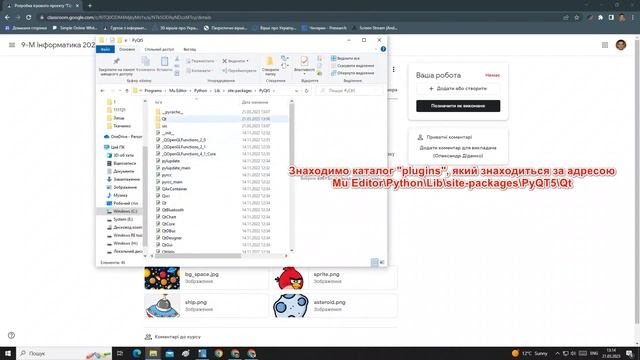
Task: Refresh the Explorer address bar location
Action: 307,91
